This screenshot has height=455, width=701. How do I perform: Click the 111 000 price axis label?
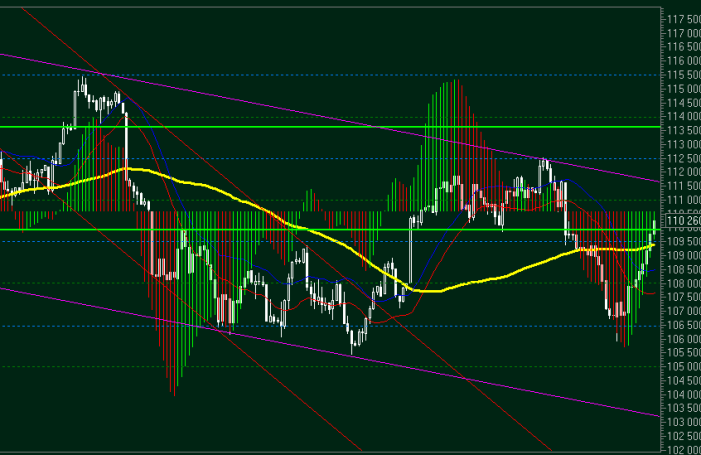pos(684,200)
